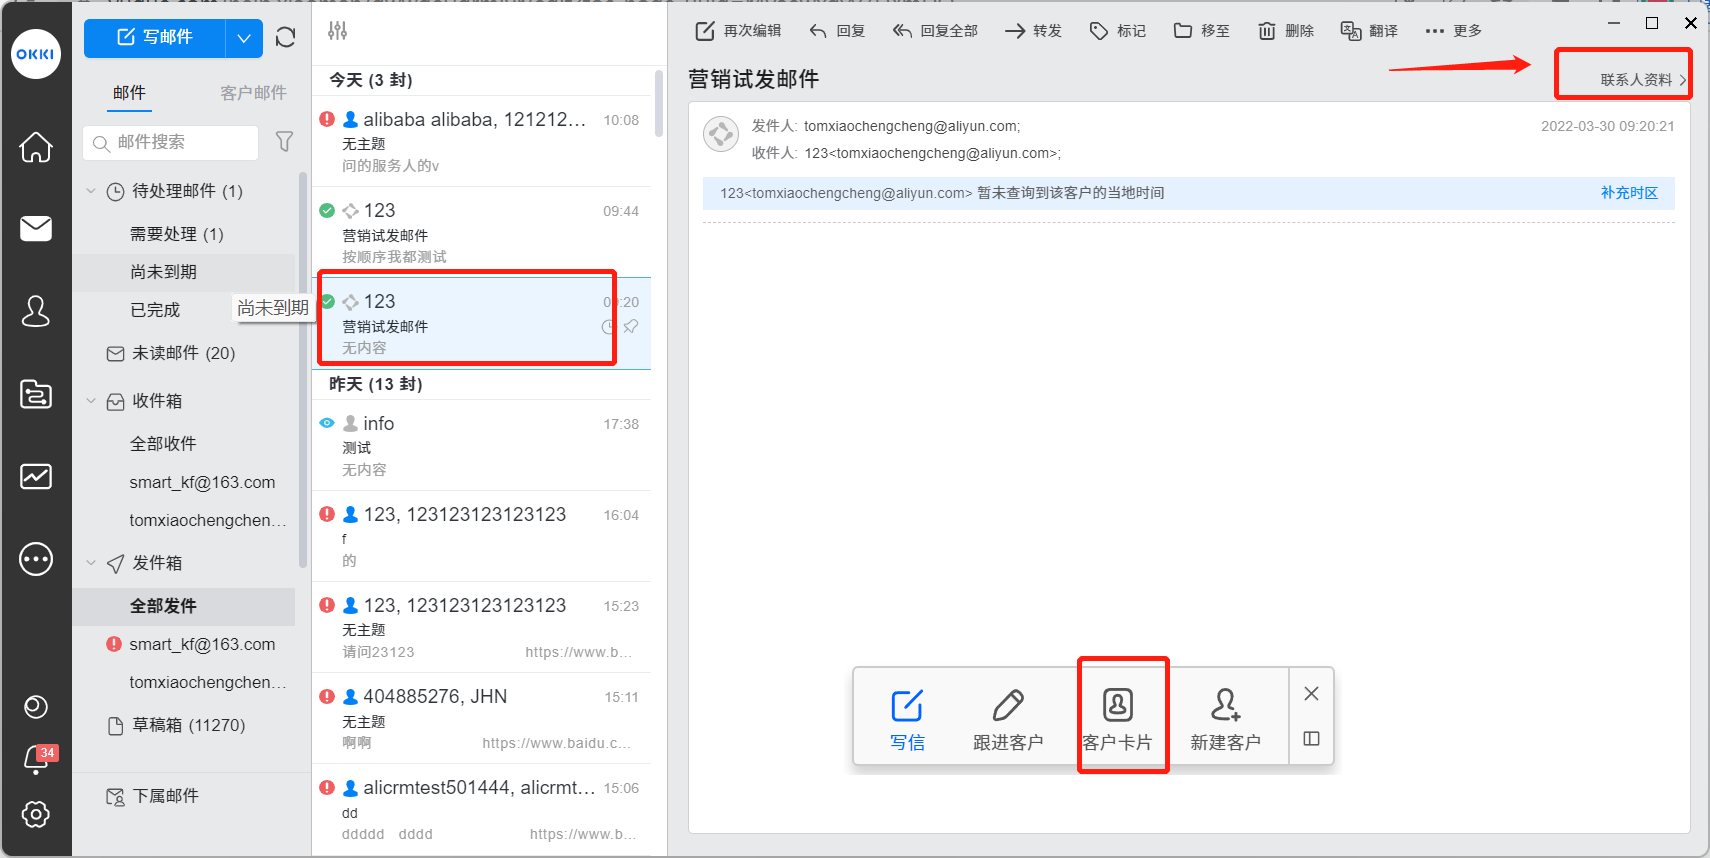Open 客户卡片 in floating toolbar
Screen dimensions: 1710x858
1117,719
